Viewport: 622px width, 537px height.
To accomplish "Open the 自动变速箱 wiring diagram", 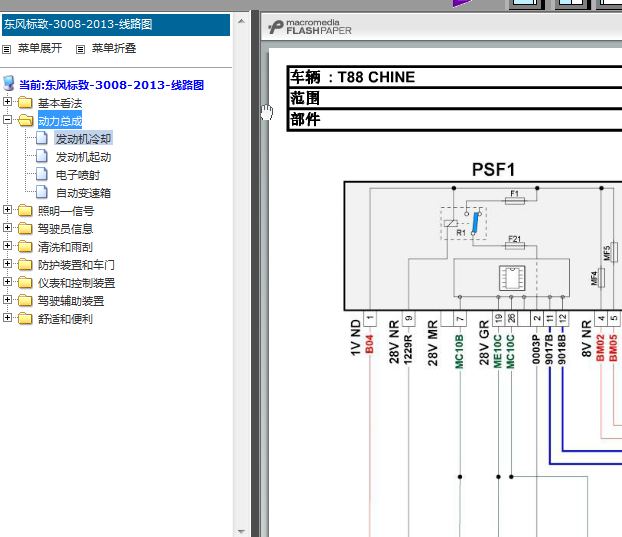I will [83, 193].
